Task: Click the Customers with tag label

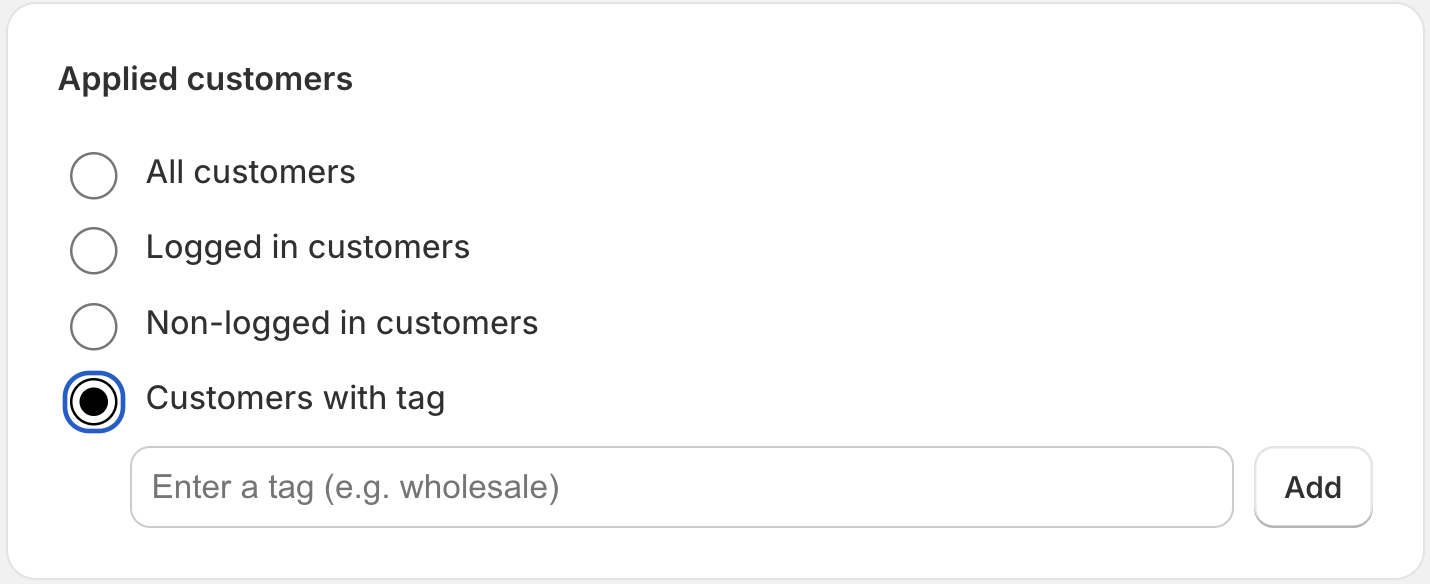Action: [x=295, y=398]
